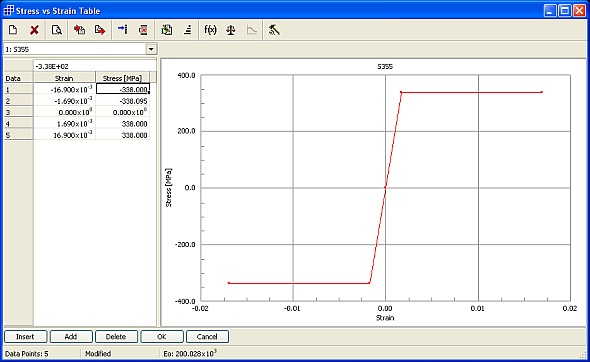
Task: Click the page with magnifier icon
Action: tap(57, 30)
